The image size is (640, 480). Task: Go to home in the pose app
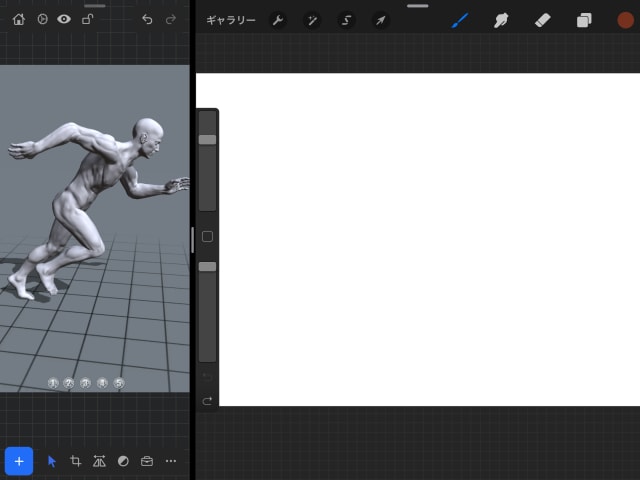pyautogui.click(x=19, y=19)
